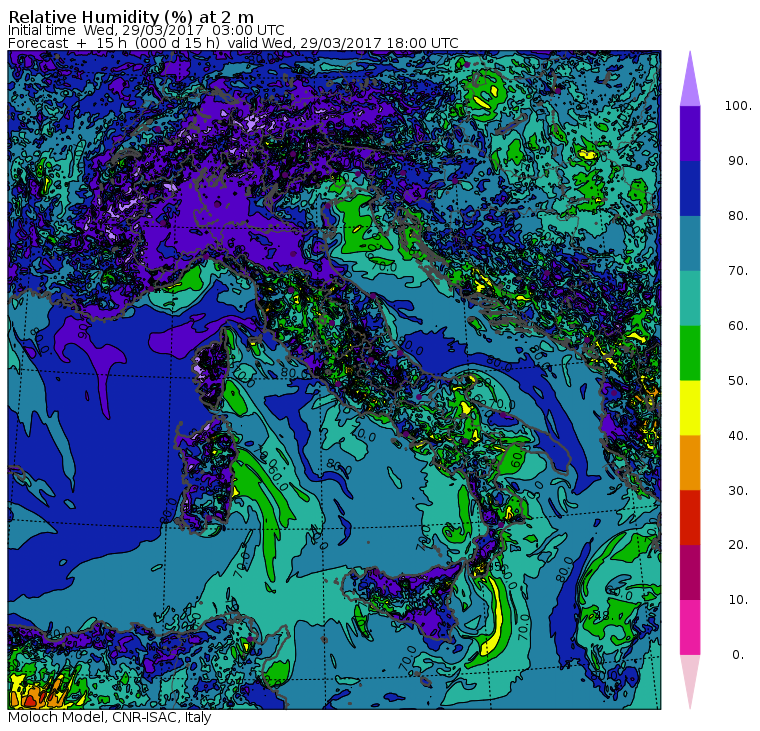Click the "10." colorbar label
Image resolution: width=760 pixels, height=731 pixels.
tap(738, 600)
